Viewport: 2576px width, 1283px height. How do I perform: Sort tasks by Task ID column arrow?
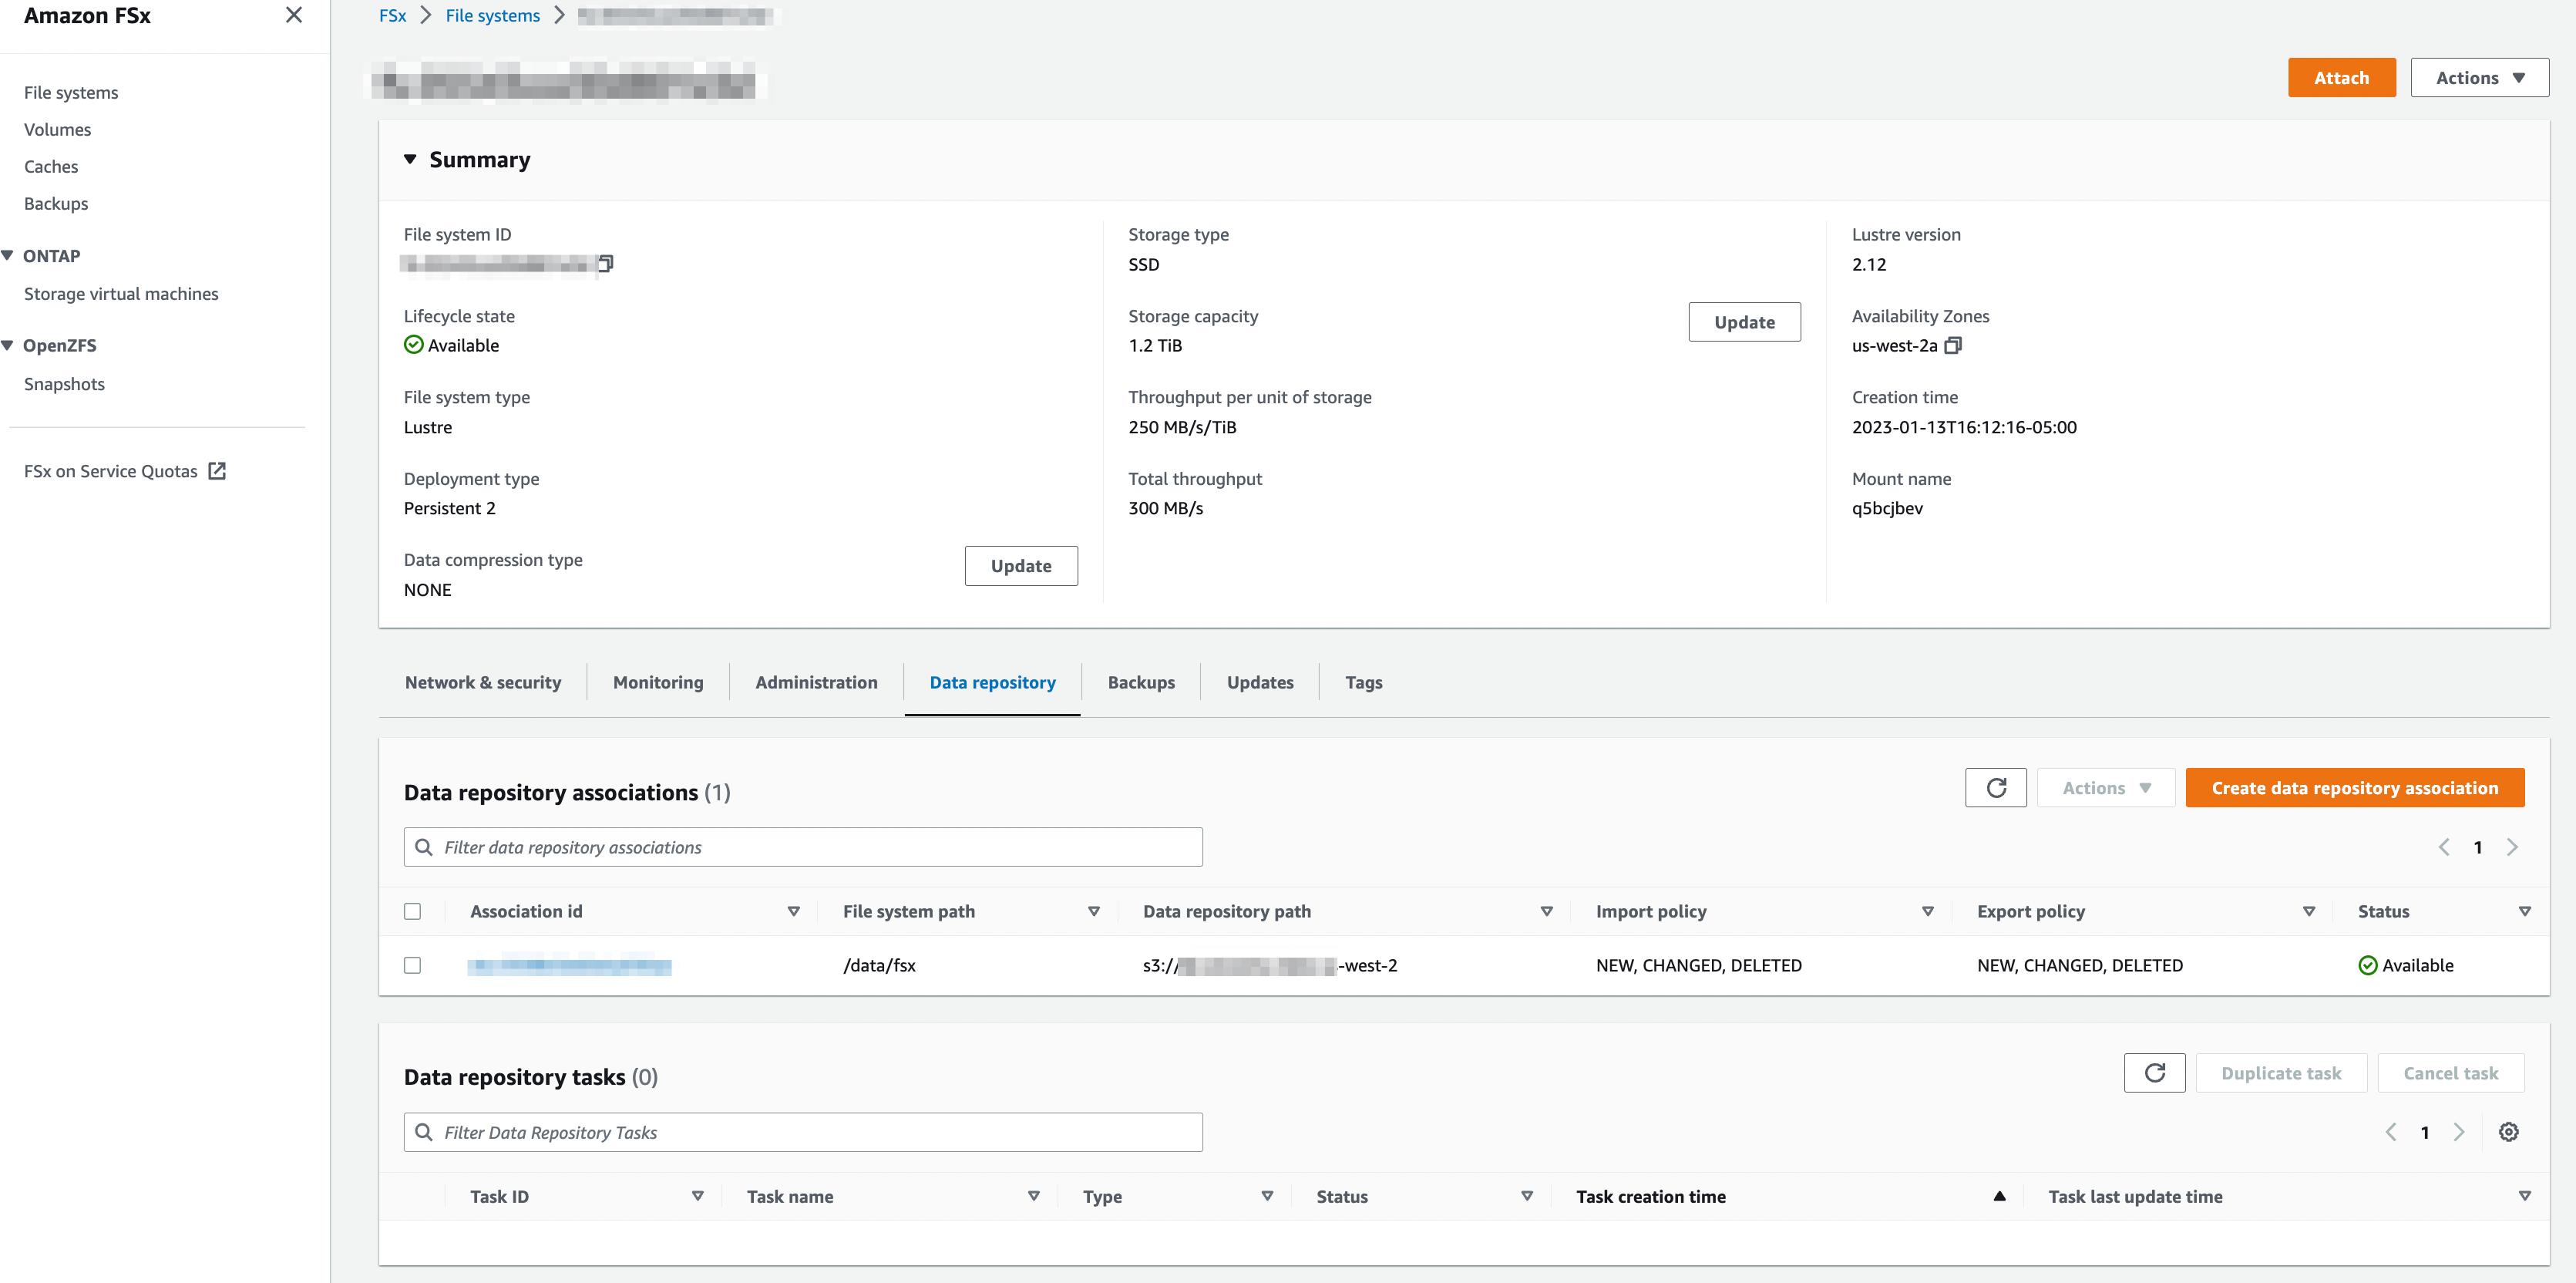tap(697, 1197)
